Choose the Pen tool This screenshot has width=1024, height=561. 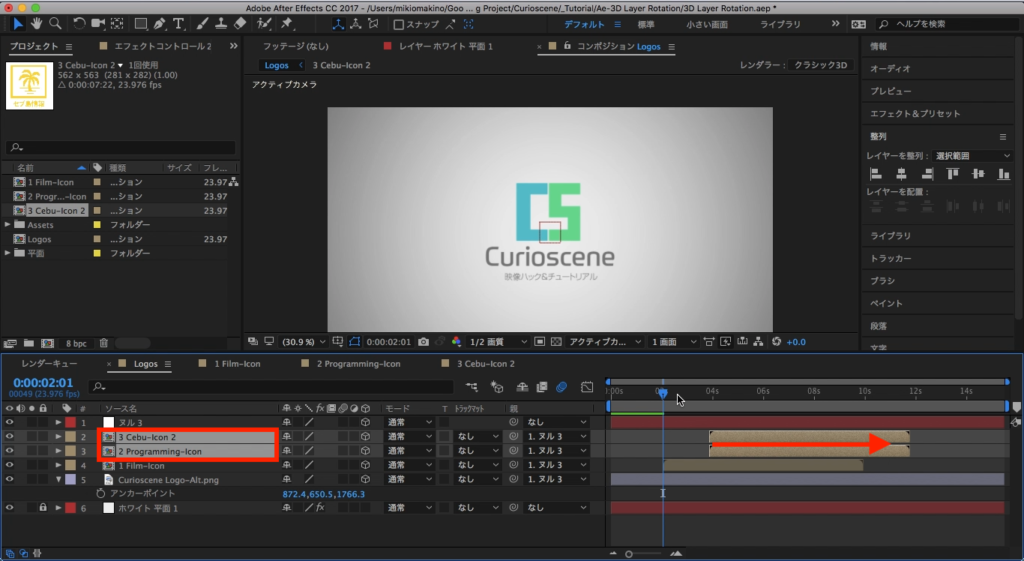[x=159, y=23]
